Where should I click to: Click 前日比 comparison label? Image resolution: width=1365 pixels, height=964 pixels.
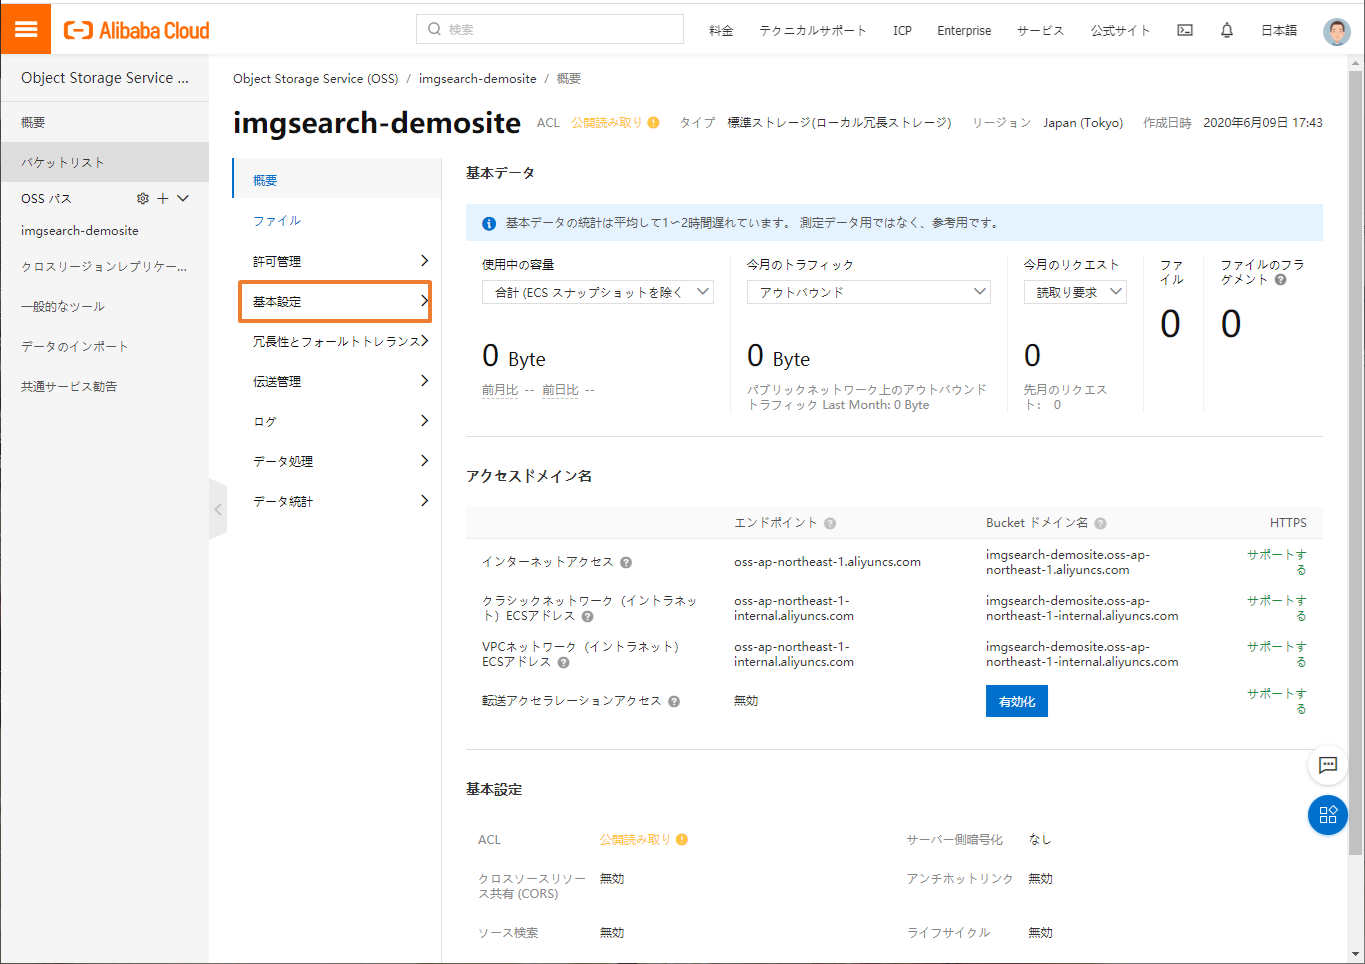pos(560,390)
